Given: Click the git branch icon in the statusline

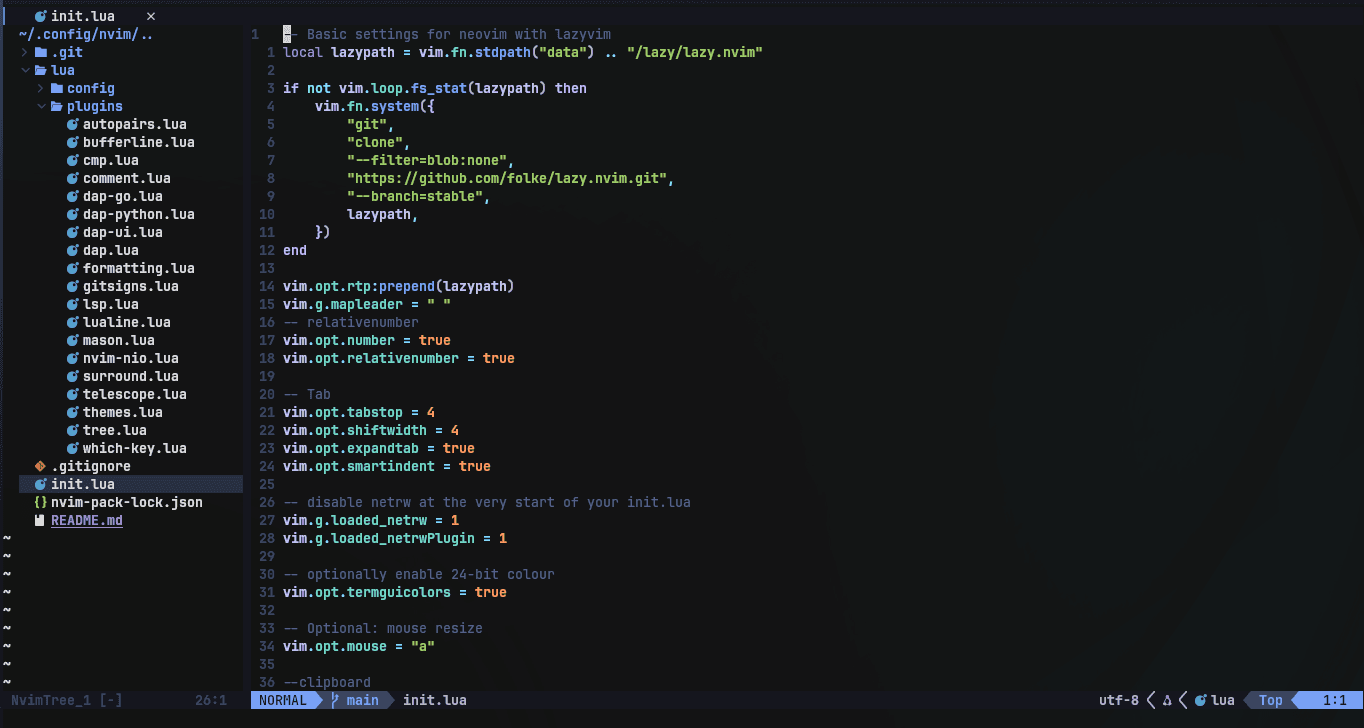Looking at the screenshot, I should pos(335,700).
